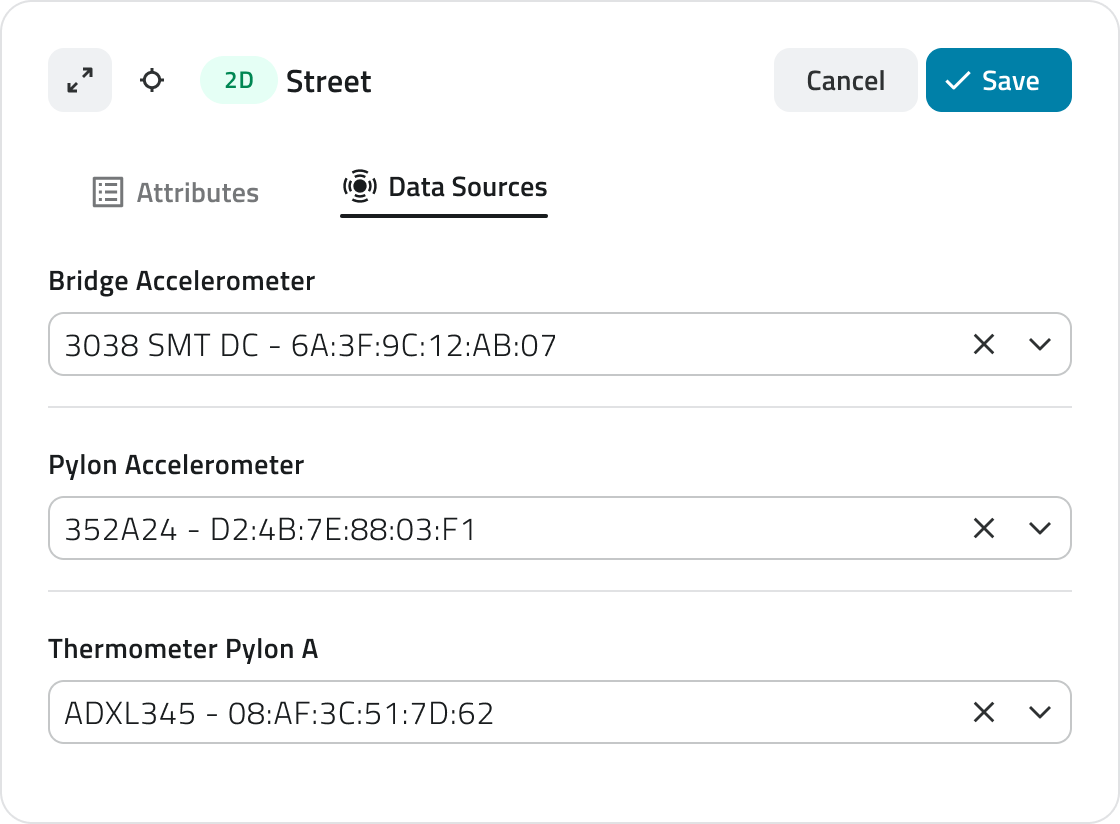Screen dimensions: 1120x824
Task: Save the changes with Save button
Action: point(998,80)
